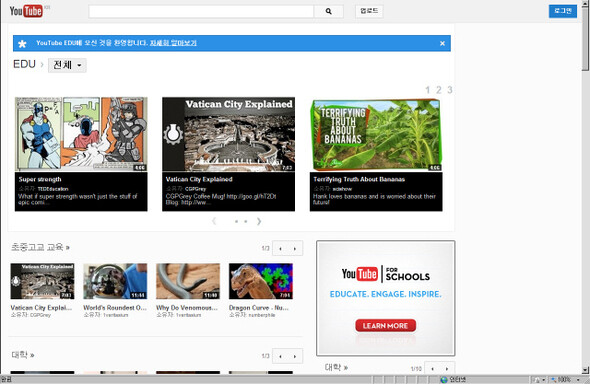
Task: Click the YouTube for Schools logo
Action: pos(386,274)
